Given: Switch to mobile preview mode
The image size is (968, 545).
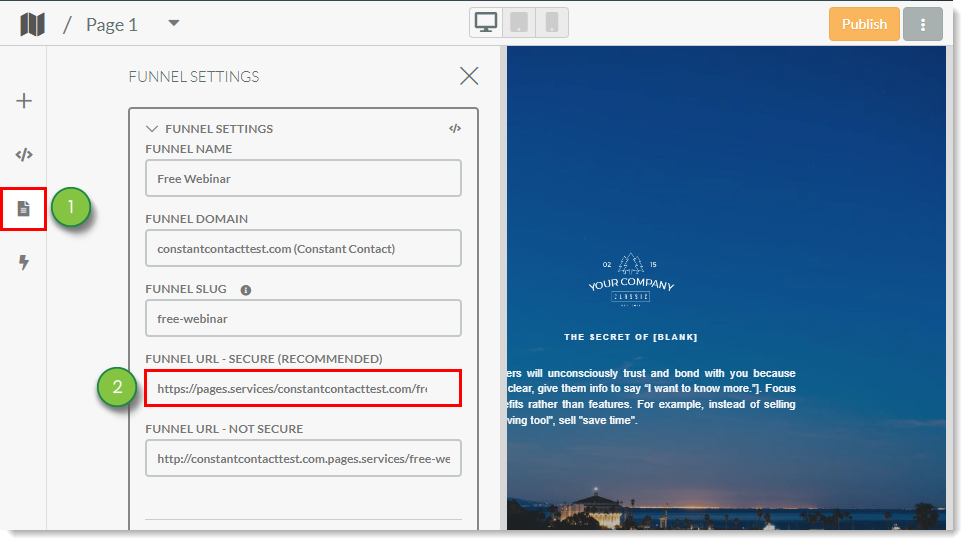Looking at the screenshot, I should [552, 23].
